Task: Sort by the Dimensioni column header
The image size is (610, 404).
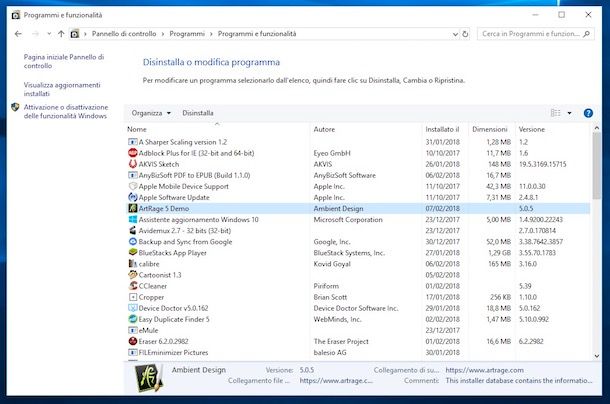Action: tap(492, 129)
